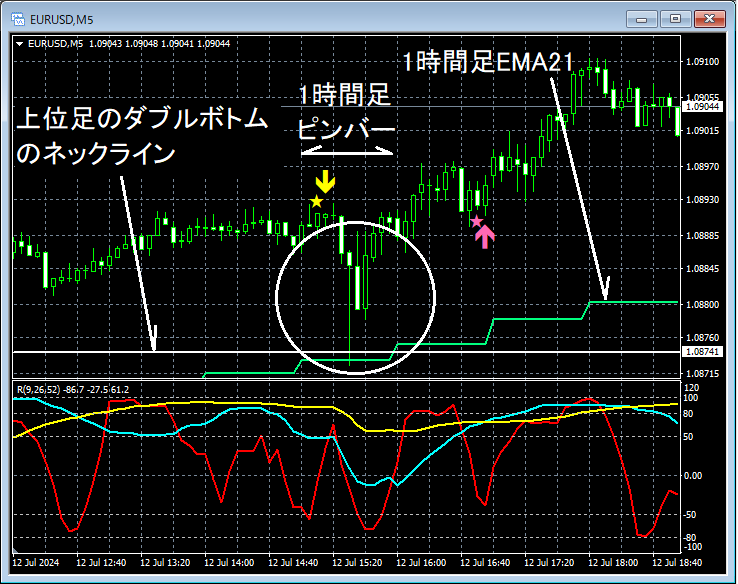
Task: Click the yellow star sell signal marker
Action: [316, 202]
